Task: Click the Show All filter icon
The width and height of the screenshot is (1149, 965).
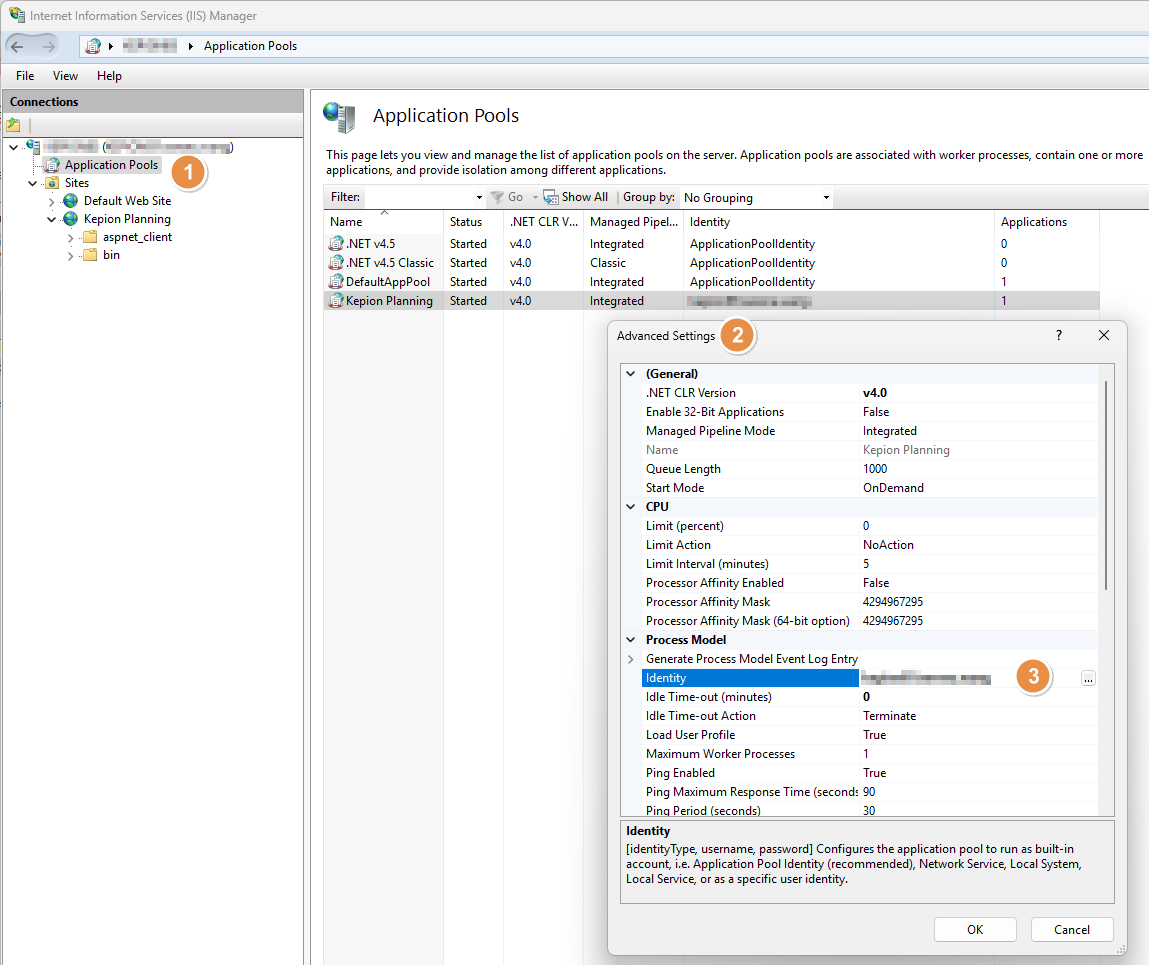Action: [x=550, y=197]
